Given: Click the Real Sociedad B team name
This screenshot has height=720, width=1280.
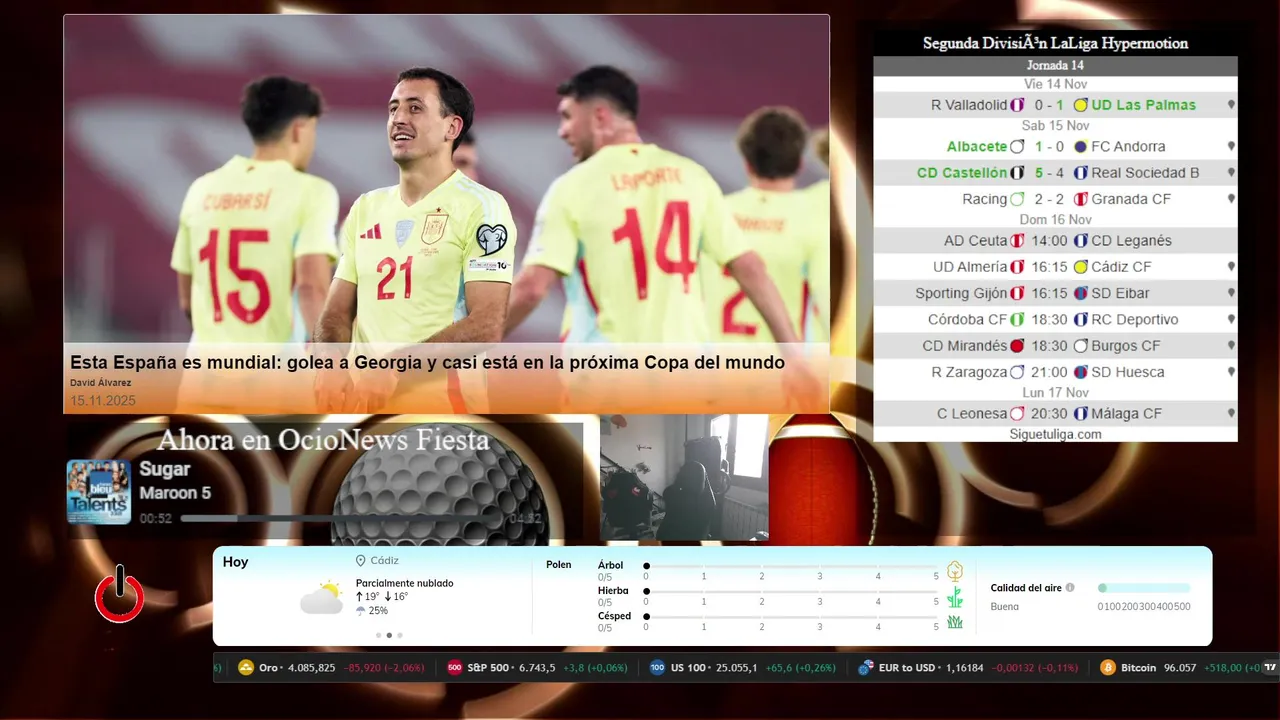Looking at the screenshot, I should coord(1145,173).
